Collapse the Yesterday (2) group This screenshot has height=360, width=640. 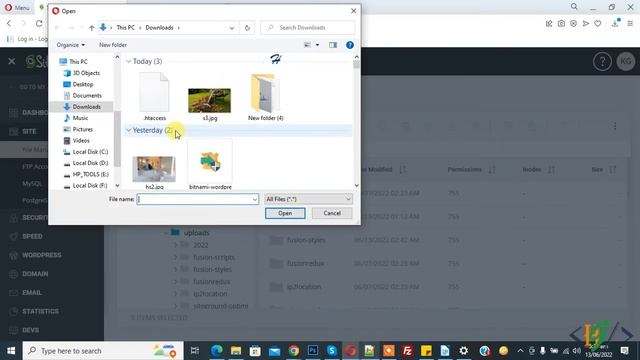click(x=129, y=130)
